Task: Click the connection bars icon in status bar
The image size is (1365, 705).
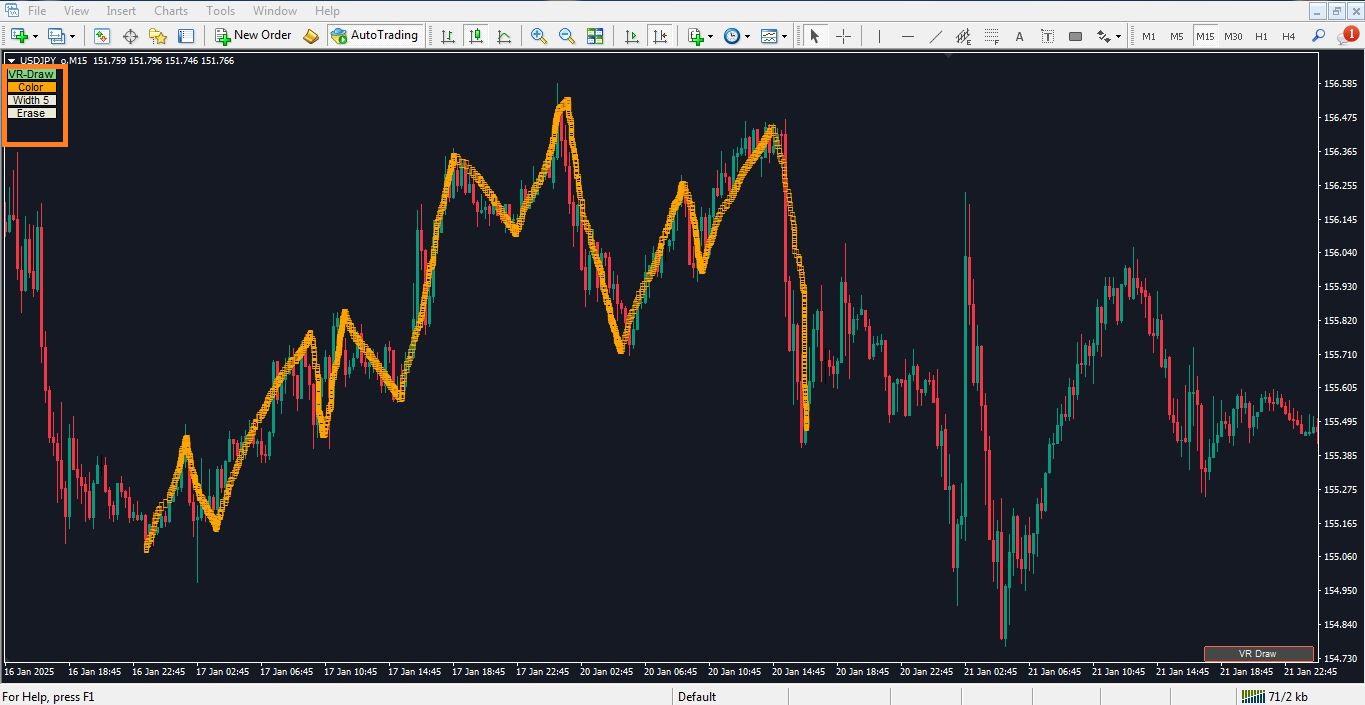Action: point(1253,696)
